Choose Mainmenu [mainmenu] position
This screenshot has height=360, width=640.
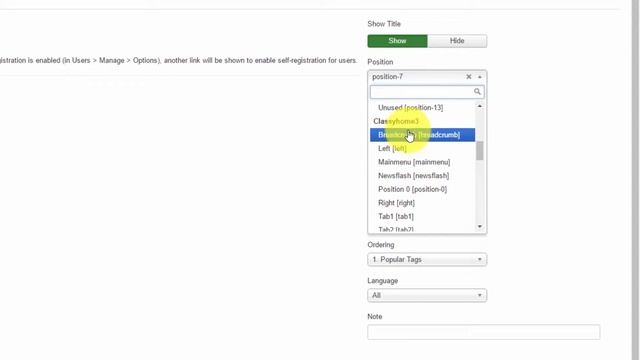(422, 162)
